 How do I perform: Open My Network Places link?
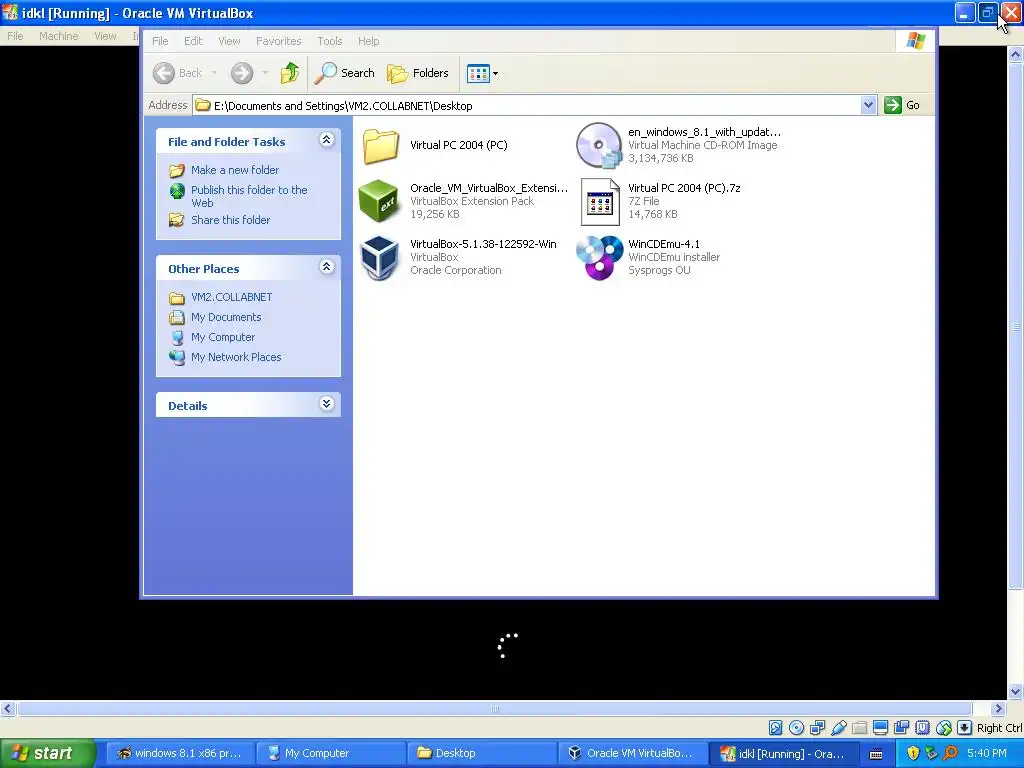point(236,357)
